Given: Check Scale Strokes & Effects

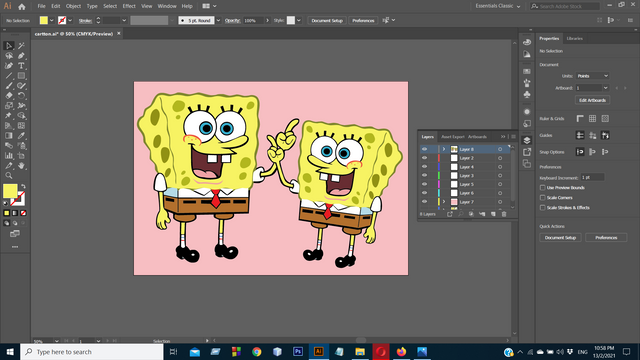Looking at the screenshot, I should coord(542,208).
